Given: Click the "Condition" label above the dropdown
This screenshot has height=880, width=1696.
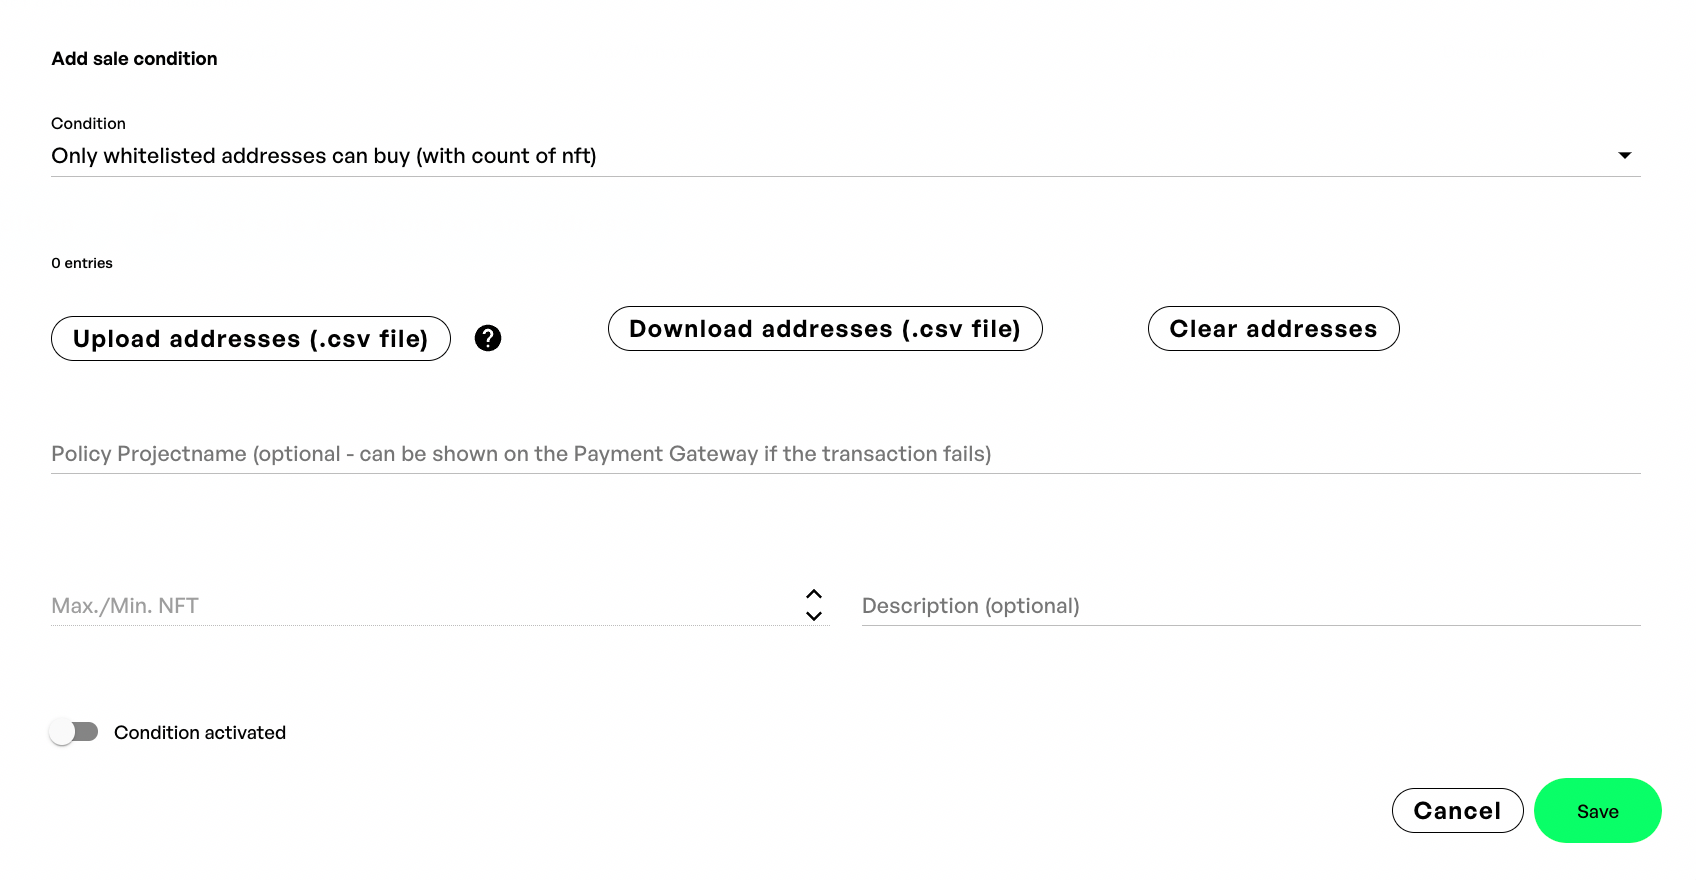Looking at the screenshot, I should (x=88, y=124).
